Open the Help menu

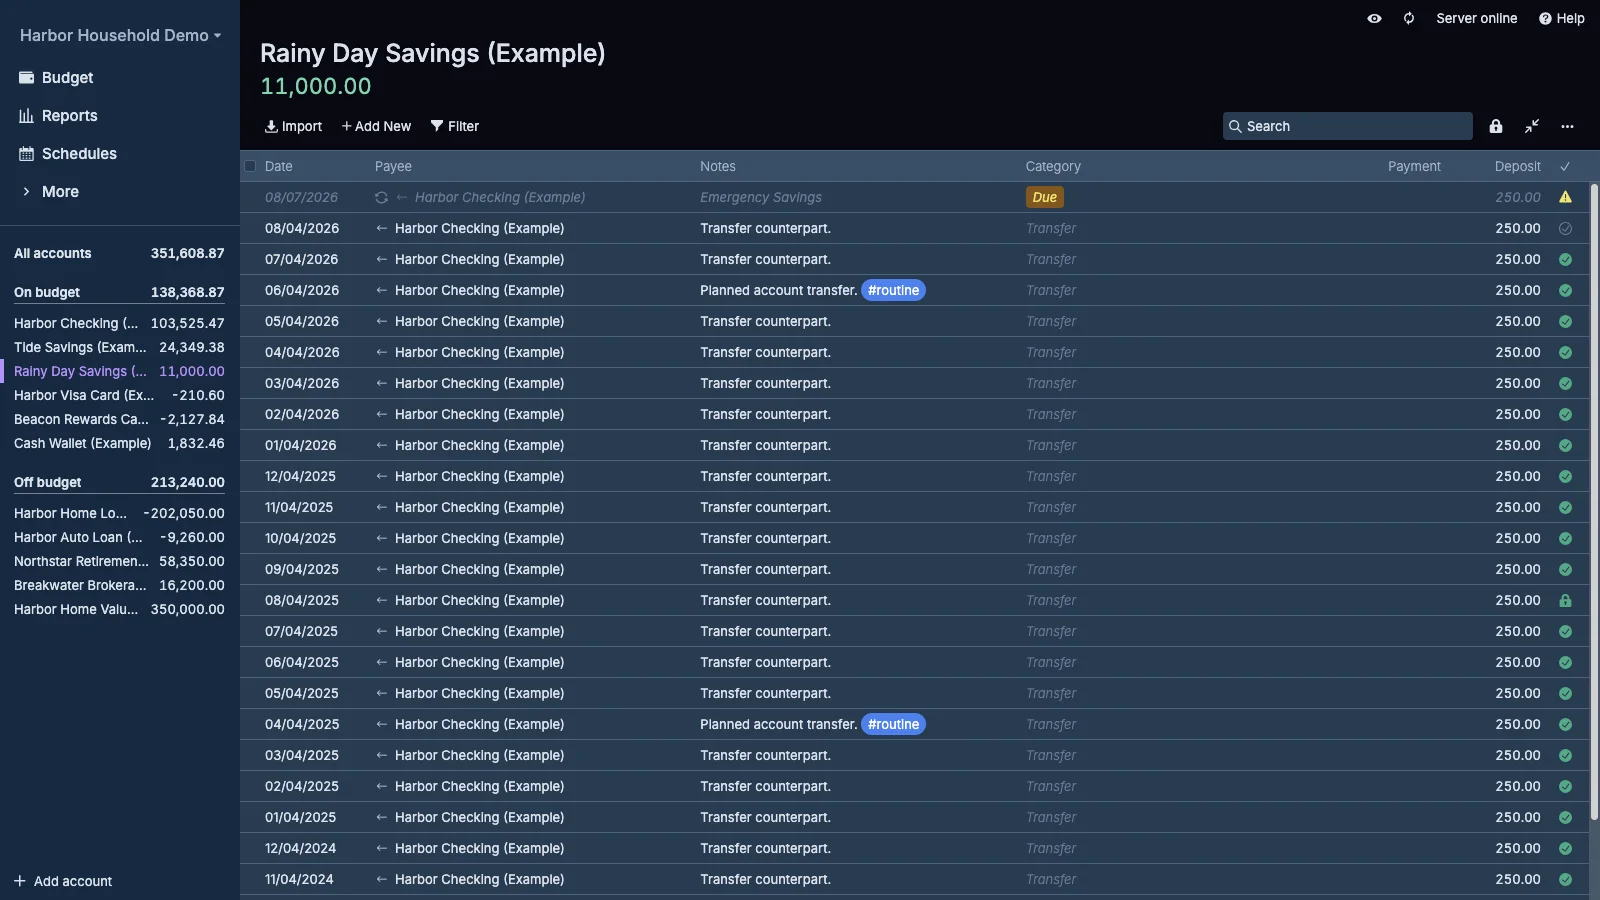tap(1561, 18)
